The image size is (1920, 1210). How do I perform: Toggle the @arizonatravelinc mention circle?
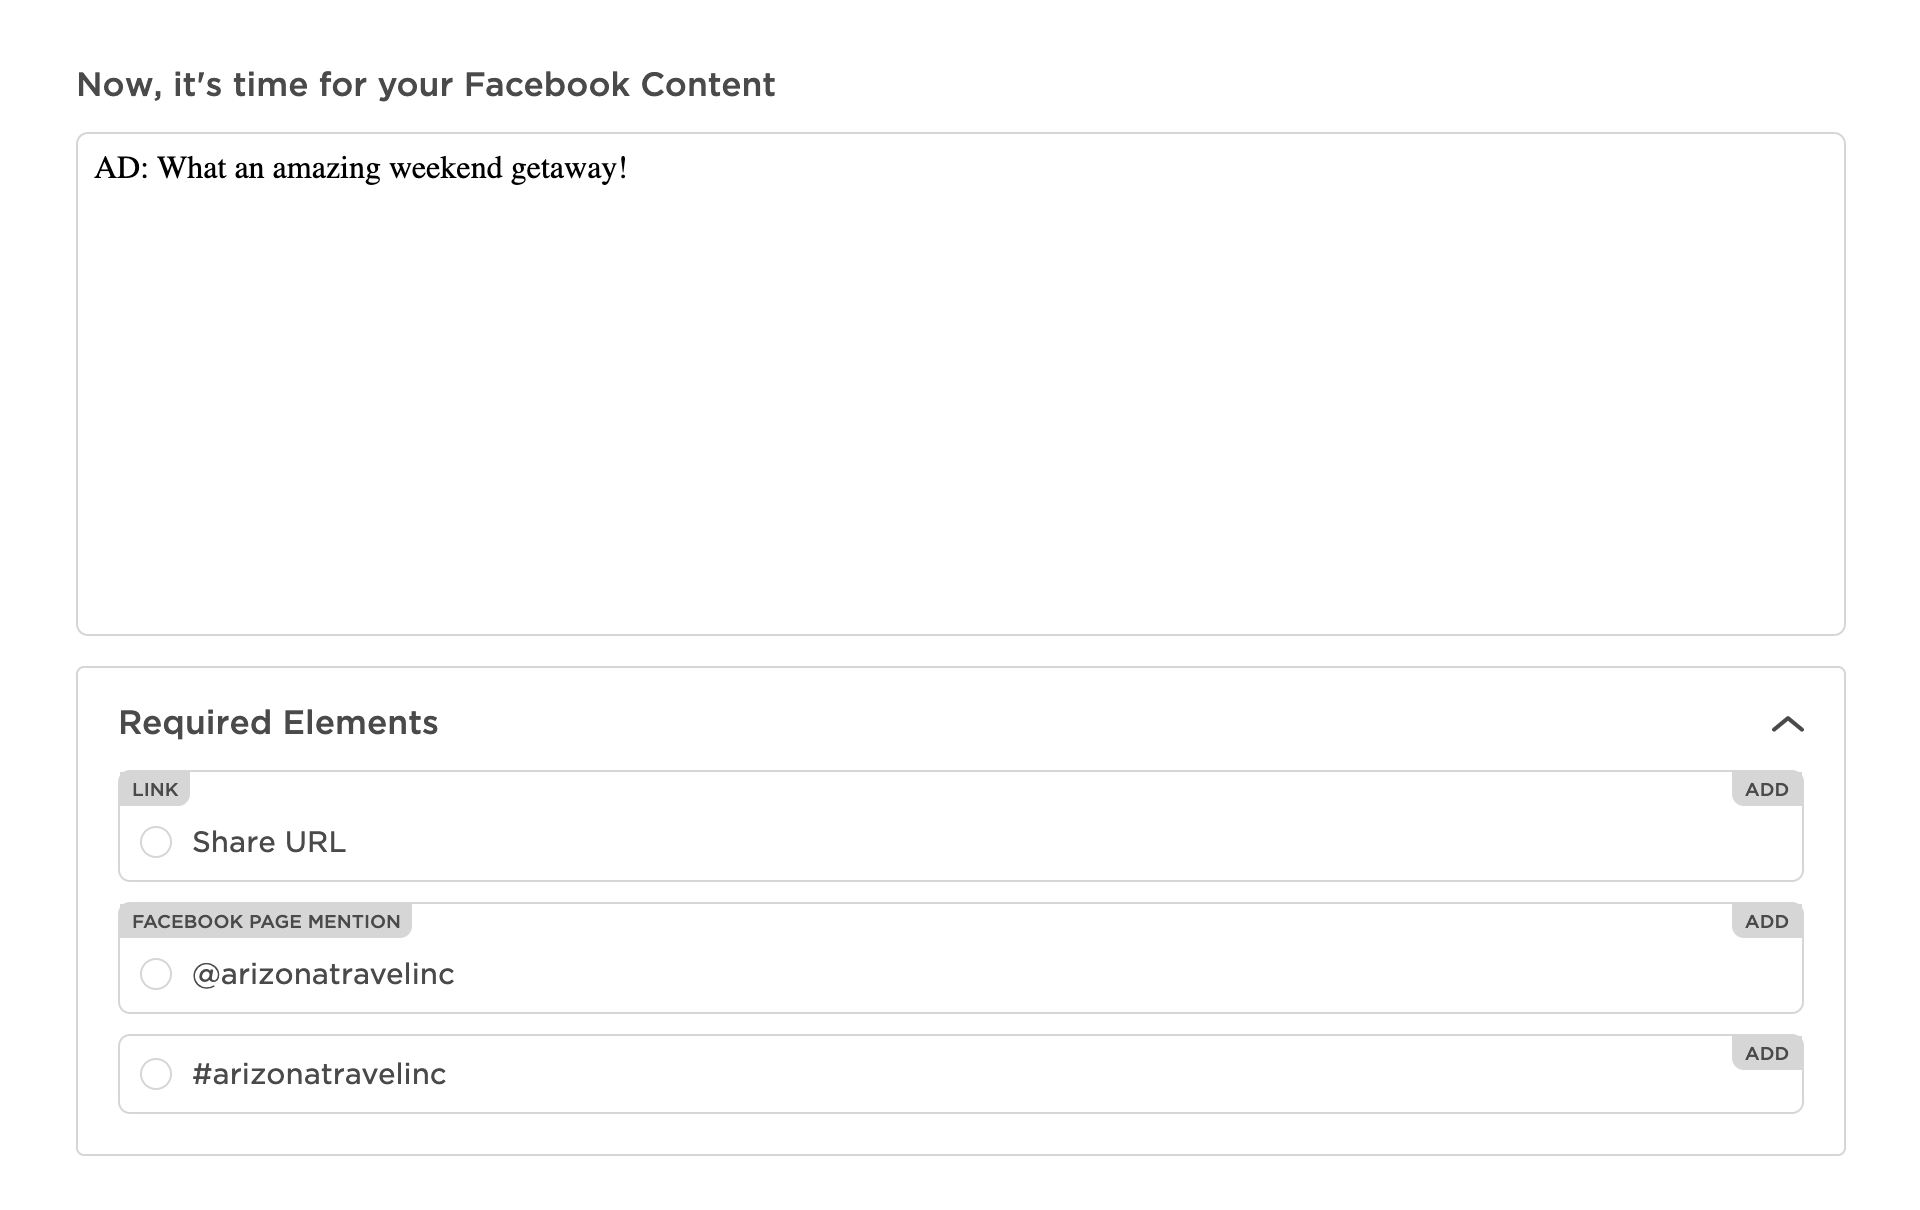point(156,974)
